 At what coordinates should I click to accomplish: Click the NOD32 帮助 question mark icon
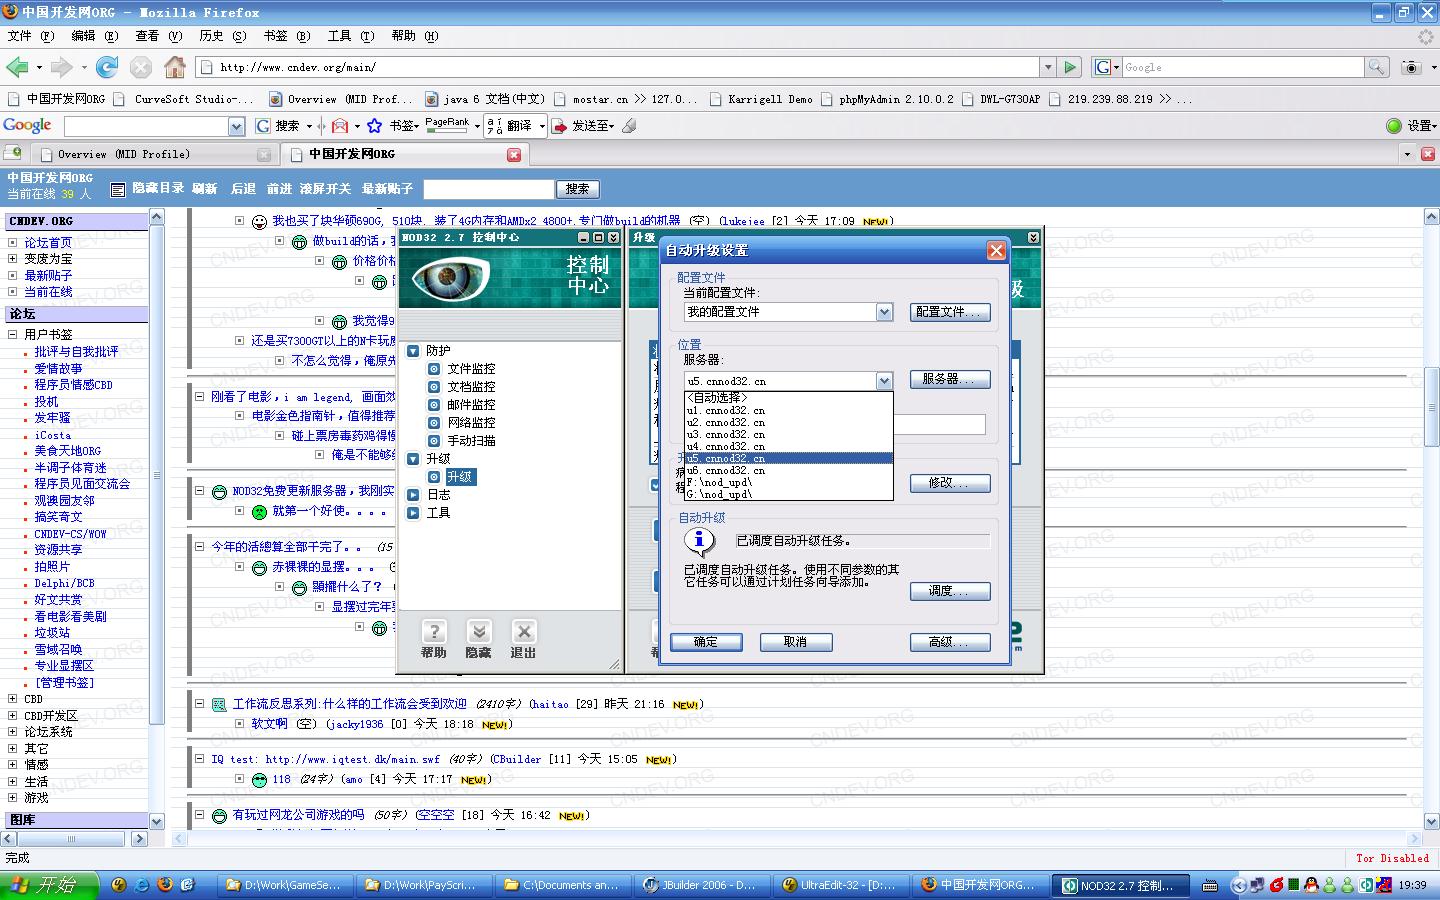click(434, 631)
